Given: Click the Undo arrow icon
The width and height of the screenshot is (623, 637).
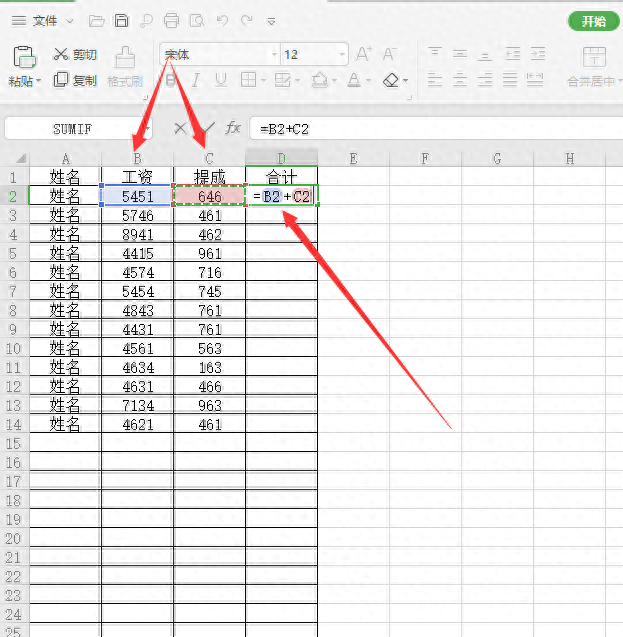Looking at the screenshot, I should click(x=222, y=20).
